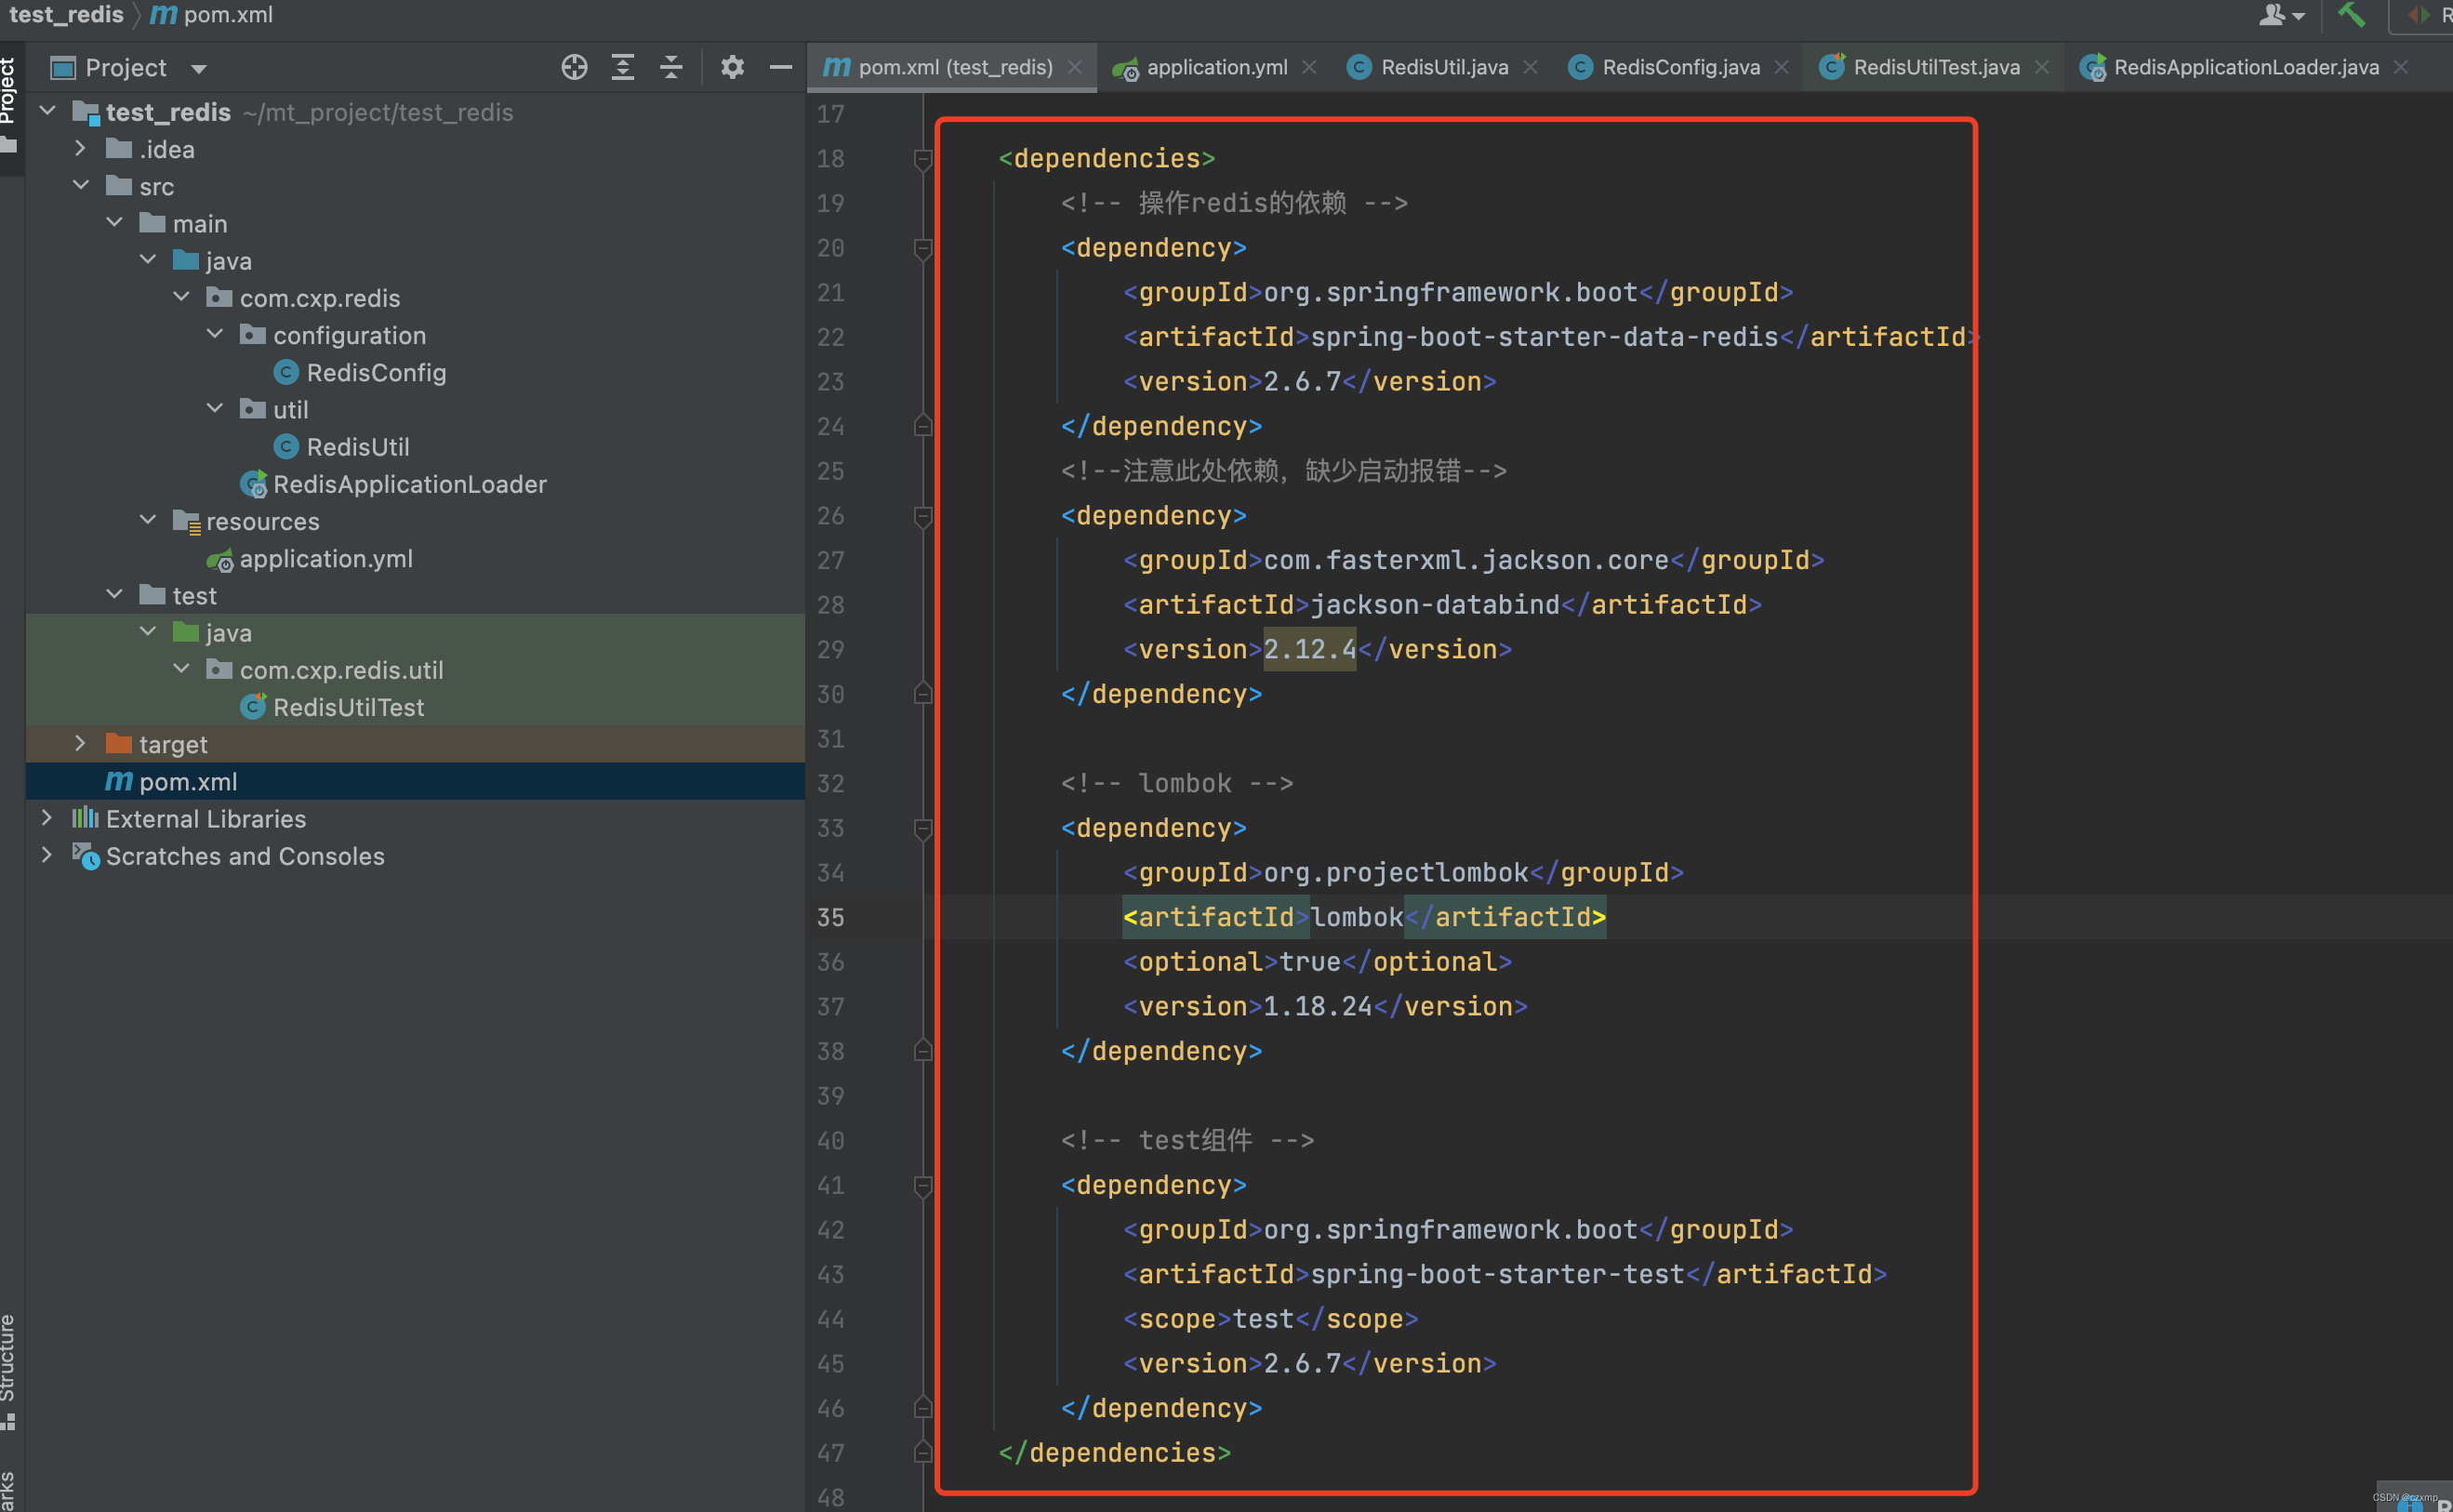Close the pom.xml editor tab
2453x1512 pixels.
[1075, 67]
